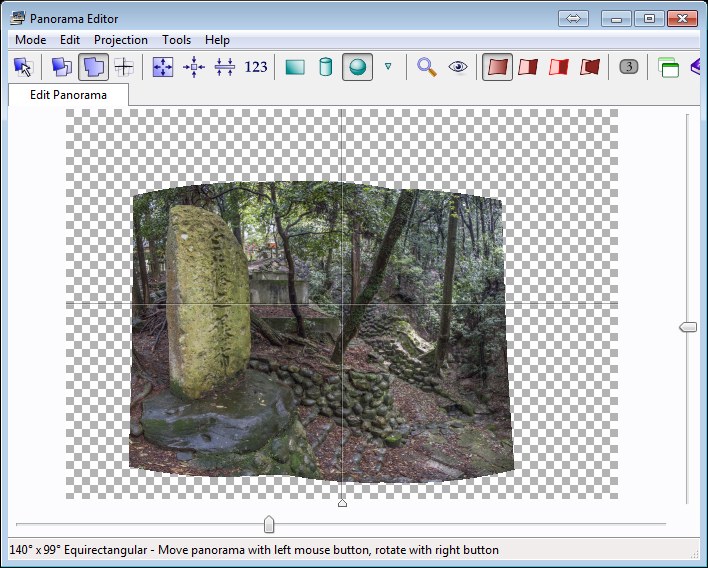Viewport: 708px width, 568px height.
Task: Click the crosshair center point tool
Action: pyautogui.click(x=124, y=67)
